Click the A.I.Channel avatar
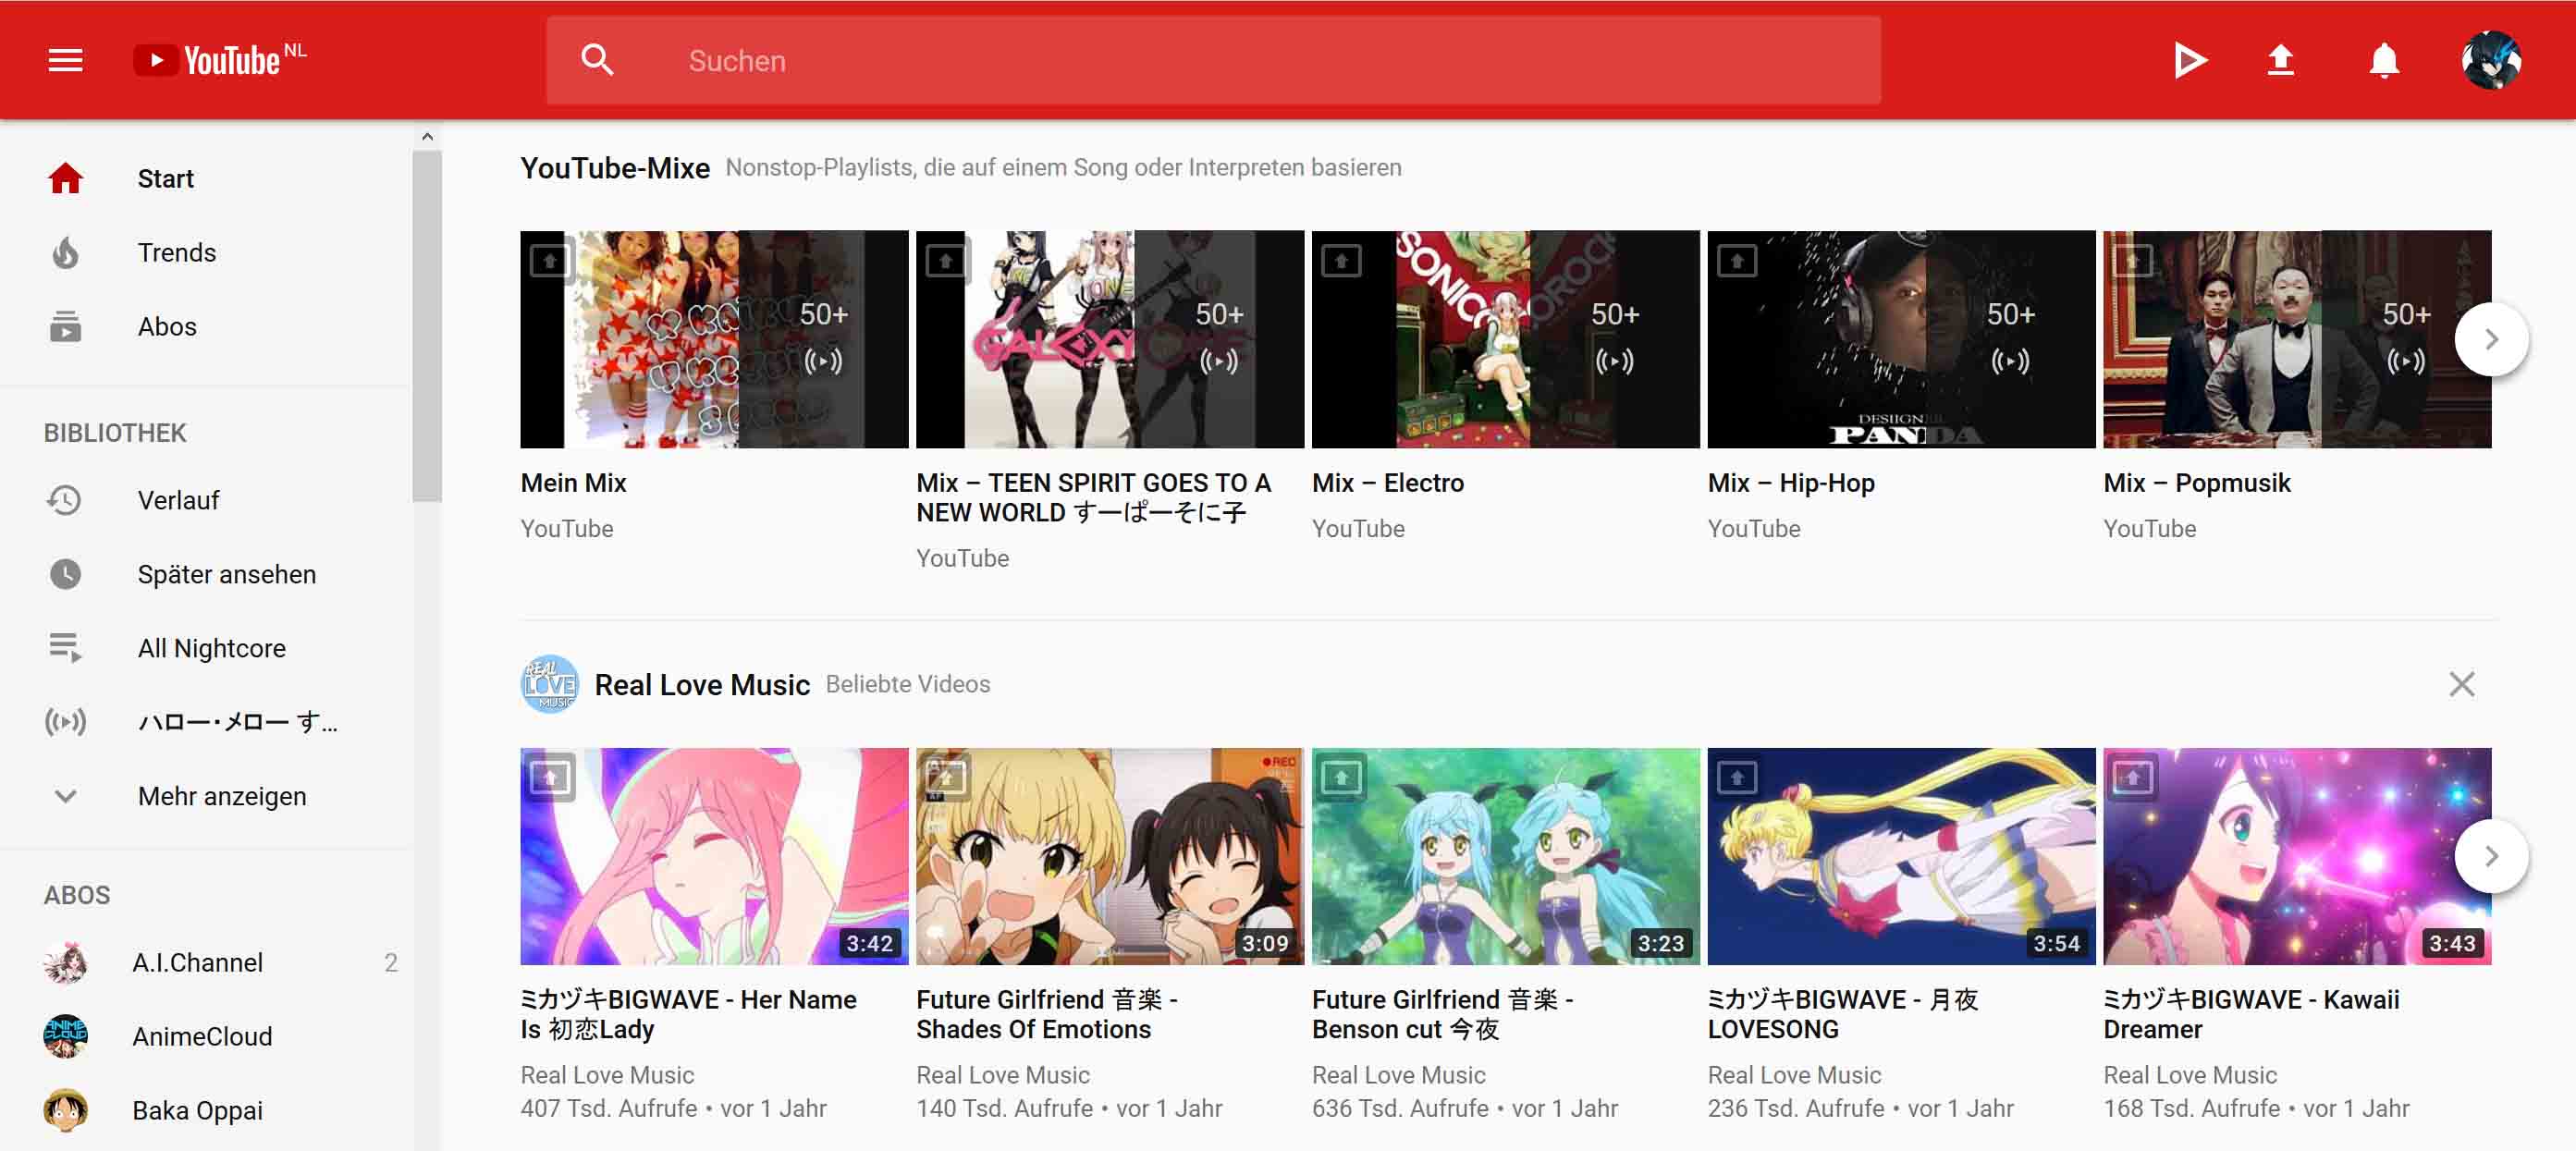Screen dimensions: 2576x1151 tap(66, 963)
